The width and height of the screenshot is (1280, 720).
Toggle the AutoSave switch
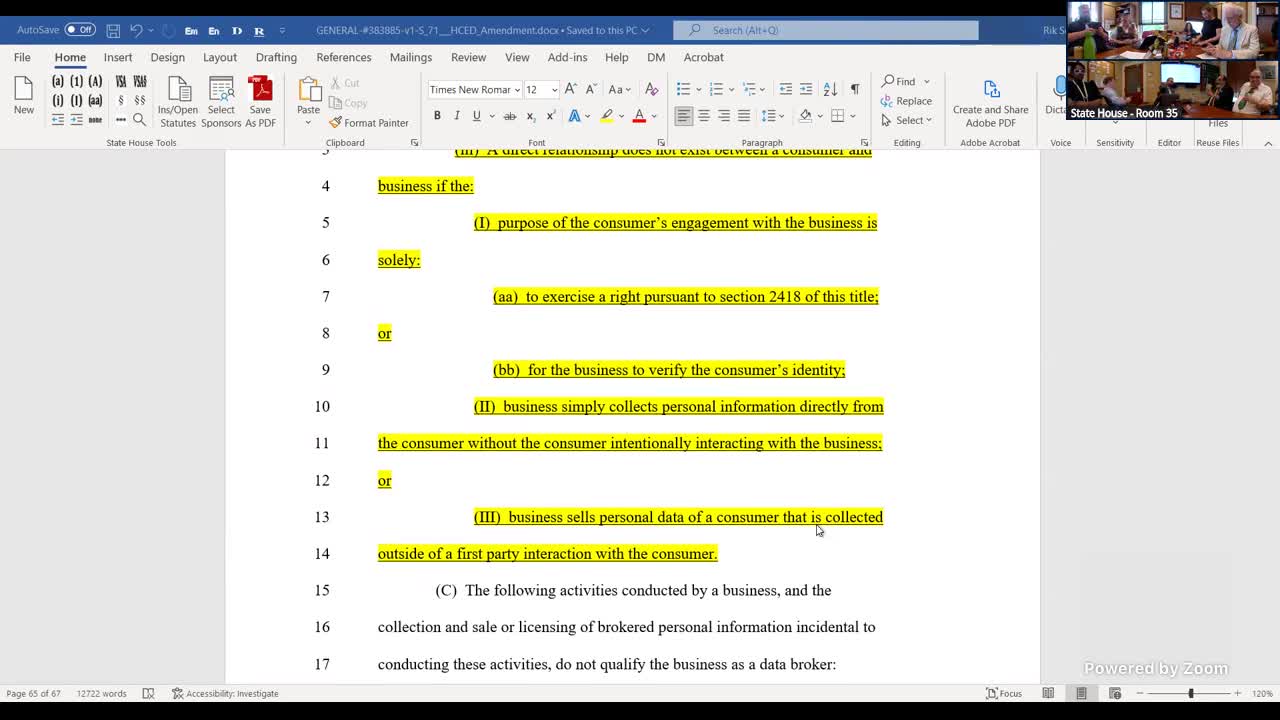coord(80,30)
